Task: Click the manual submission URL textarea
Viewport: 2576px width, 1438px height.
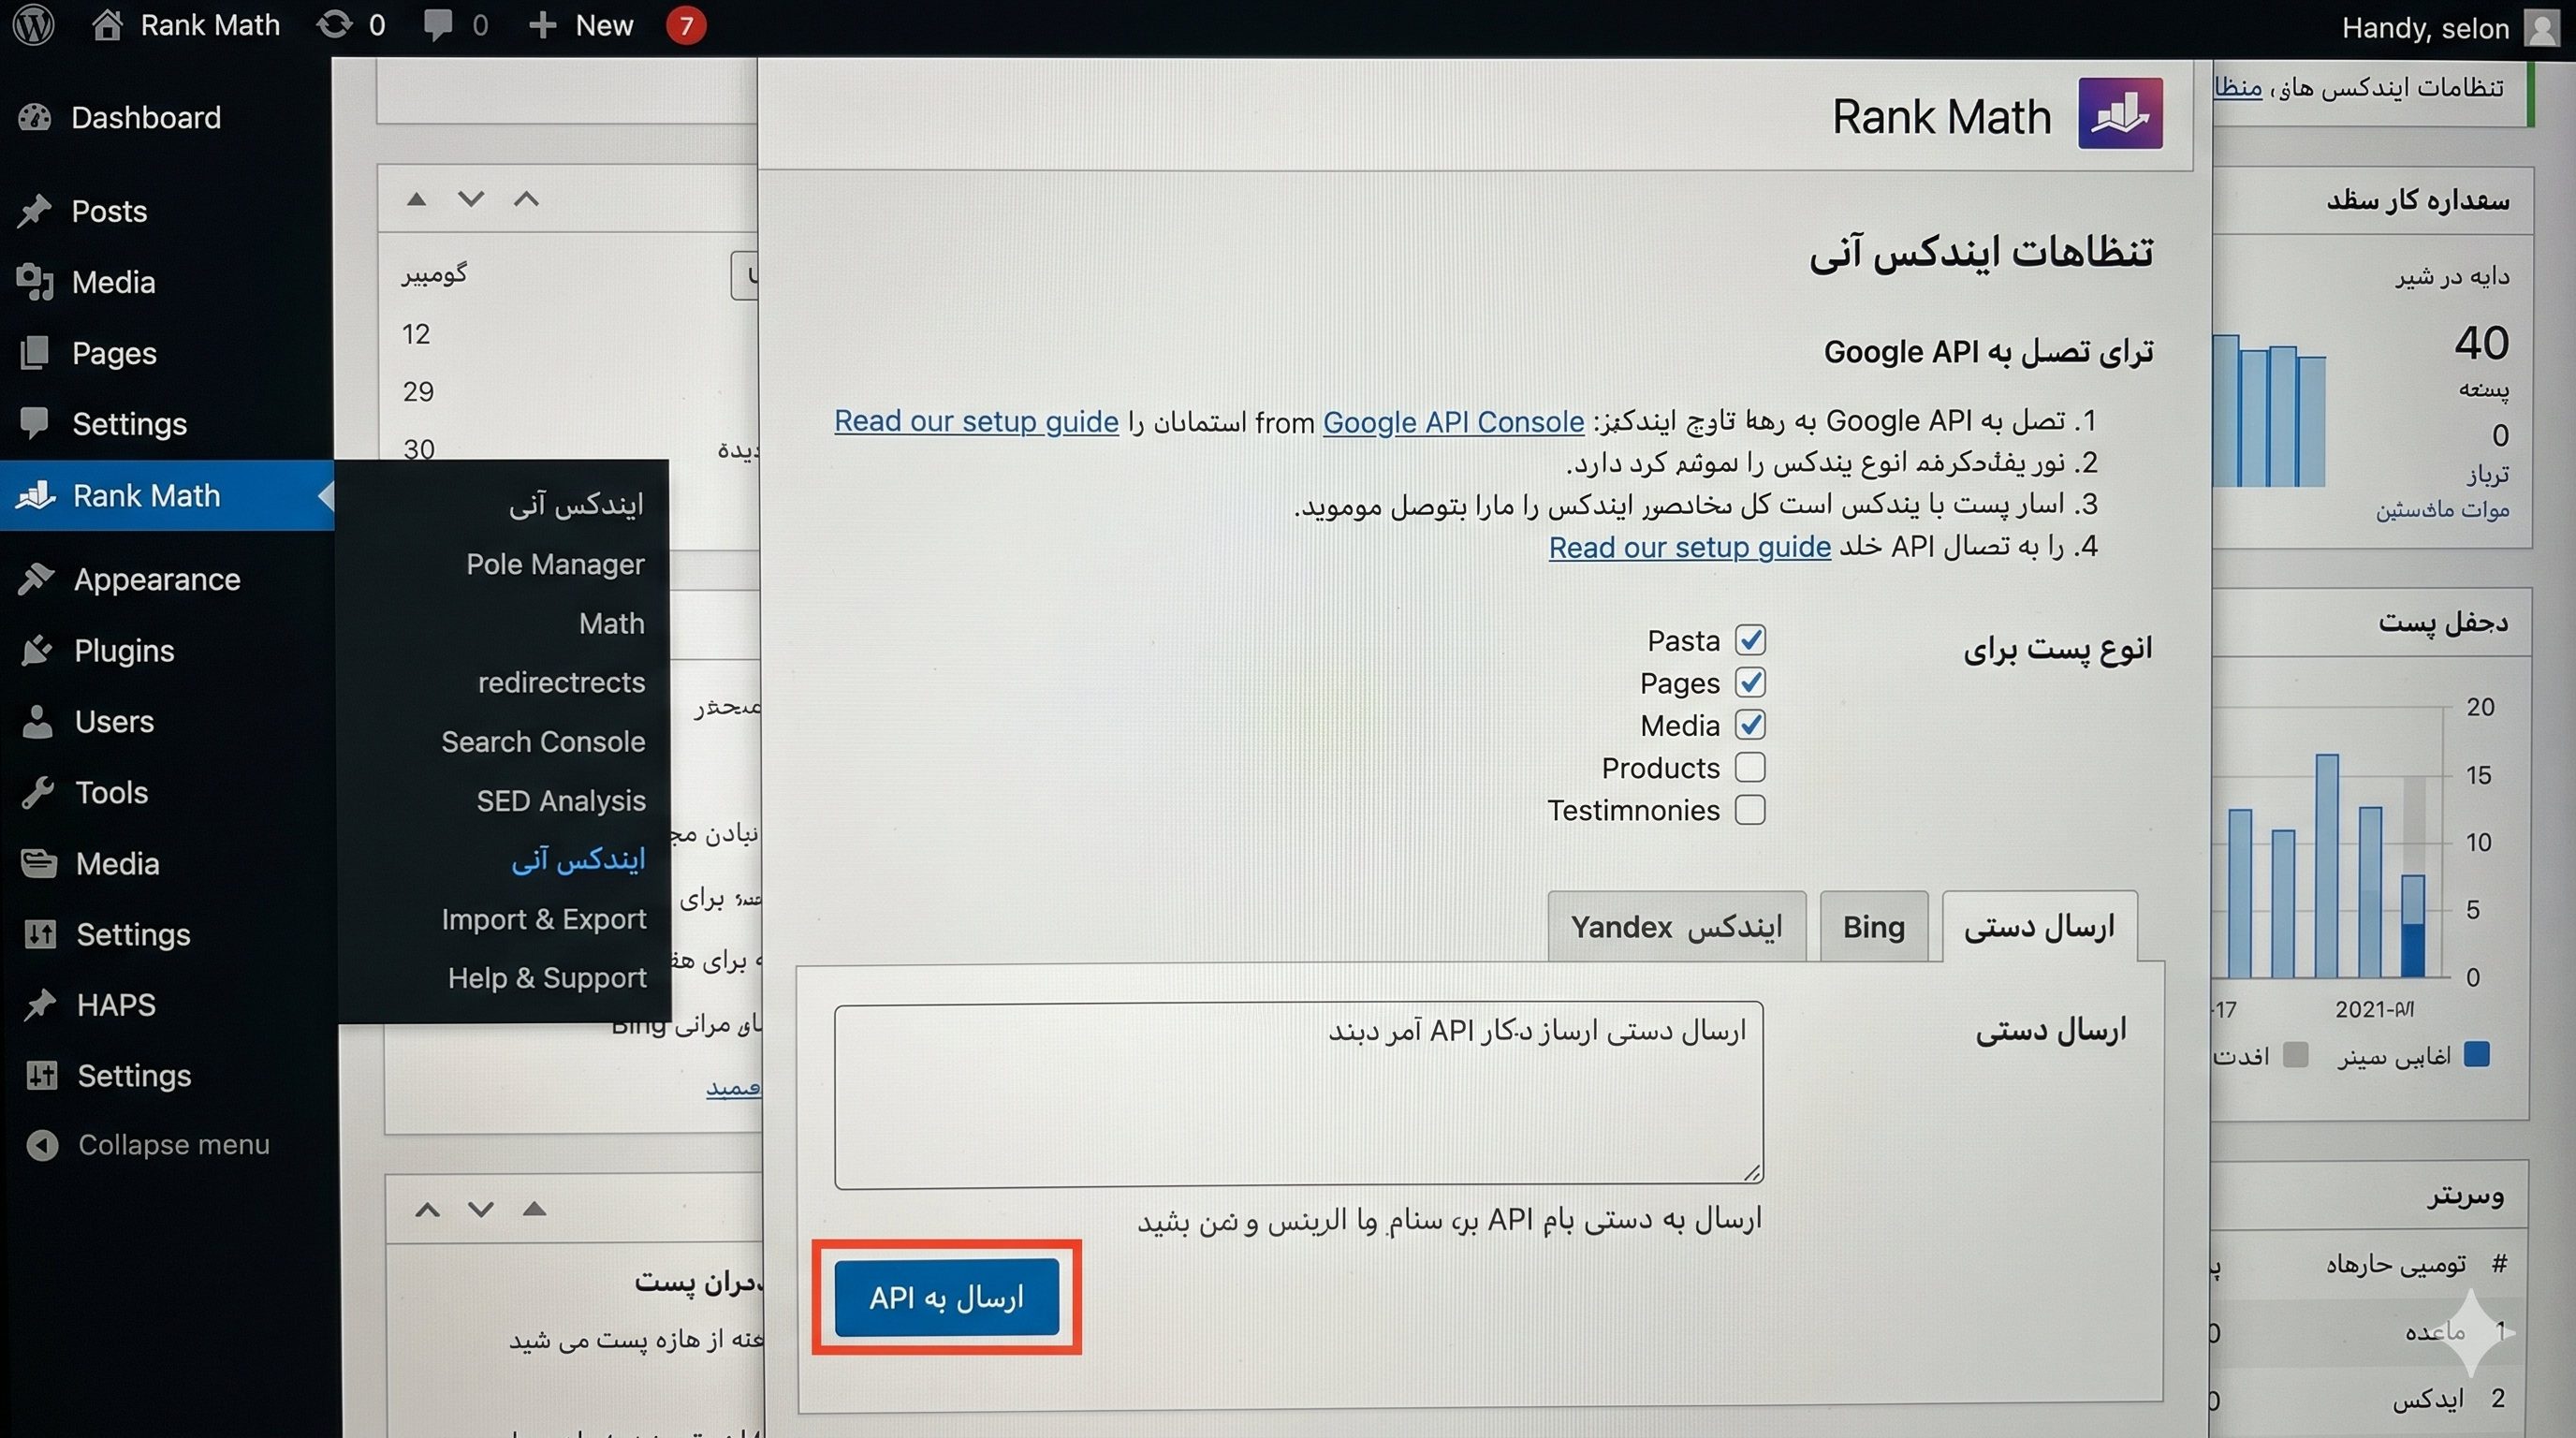Action: 1298,1095
